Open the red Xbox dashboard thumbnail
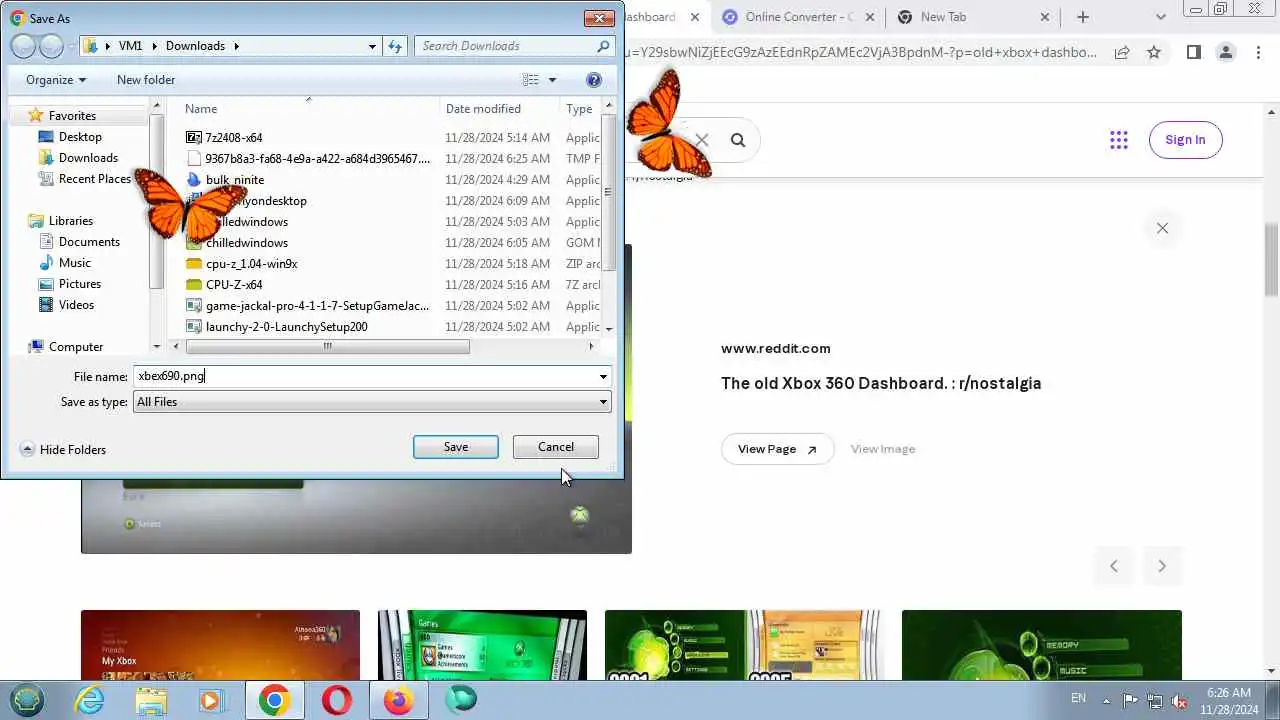Image resolution: width=1280 pixels, height=720 pixels. coord(220,645)
